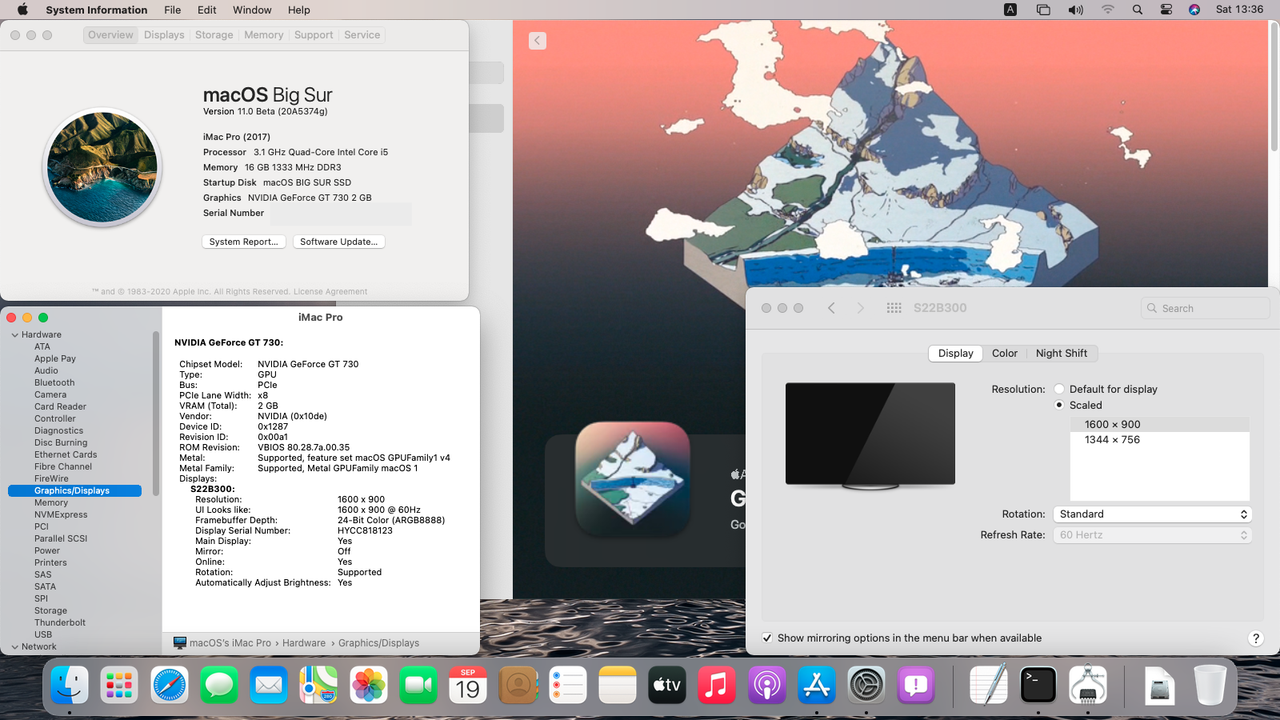Open the Rotation dropdown

[x=1152, y=514]
